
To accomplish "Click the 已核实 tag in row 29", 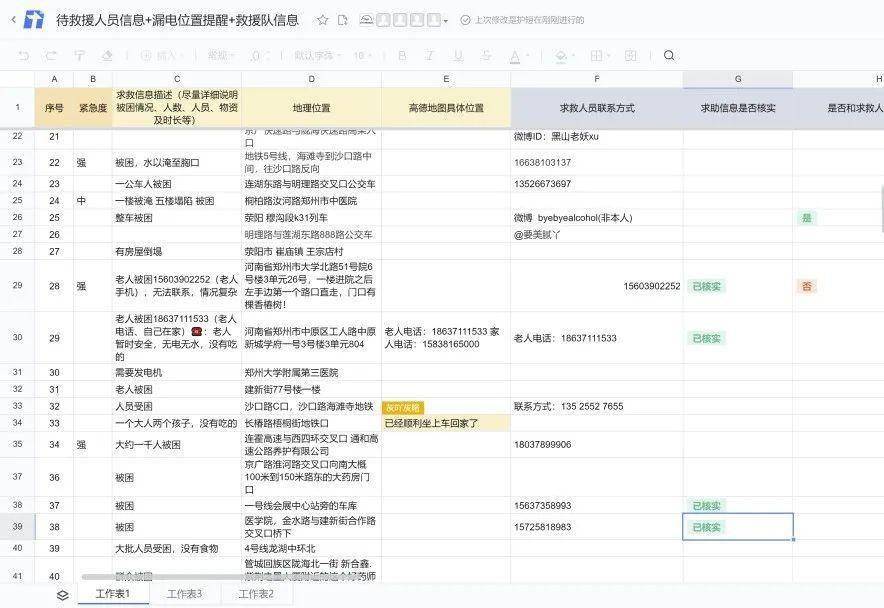I will [x=707, y=286].
